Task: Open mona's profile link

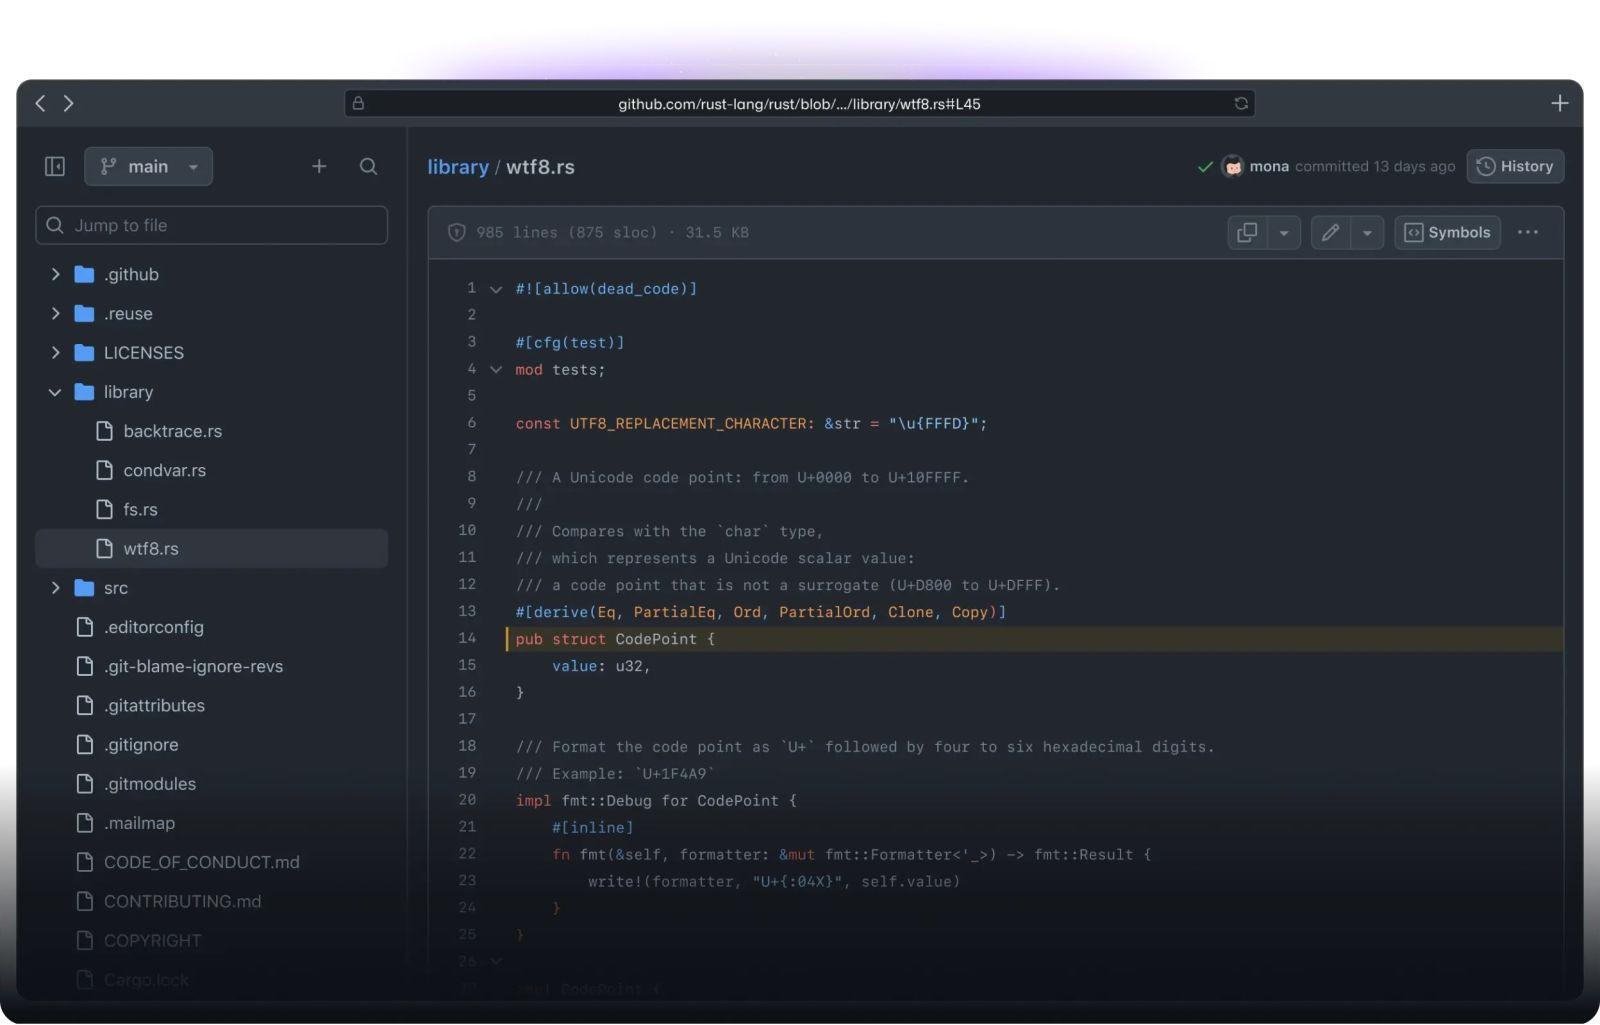Action: pos(1269,166)
